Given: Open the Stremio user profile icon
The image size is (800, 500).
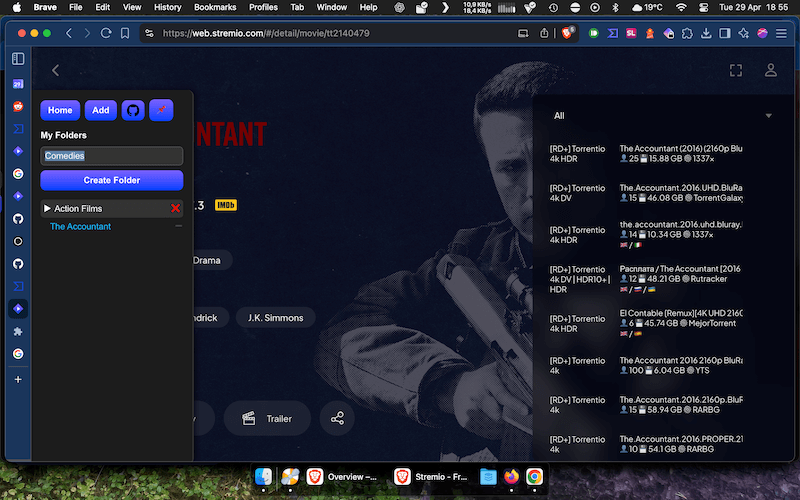Looking at the screenshot, I should click(770, 70).
